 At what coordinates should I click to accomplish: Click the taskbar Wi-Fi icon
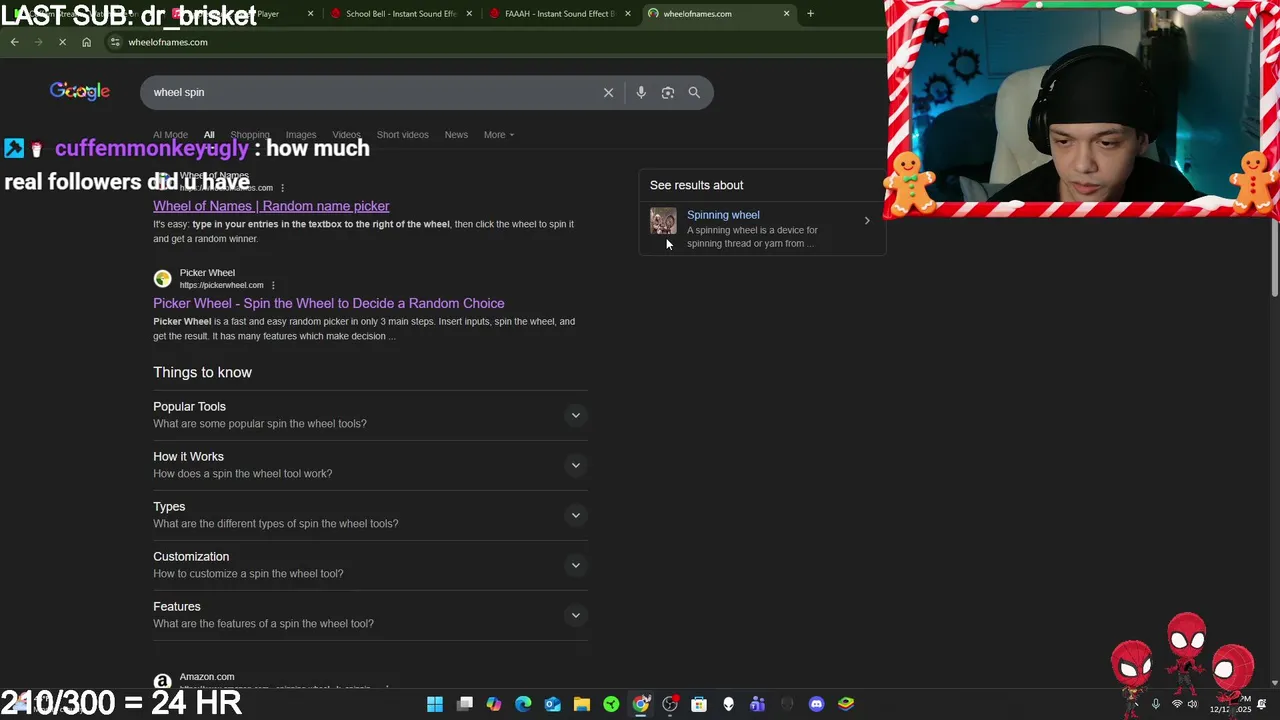pos(1176,704)
